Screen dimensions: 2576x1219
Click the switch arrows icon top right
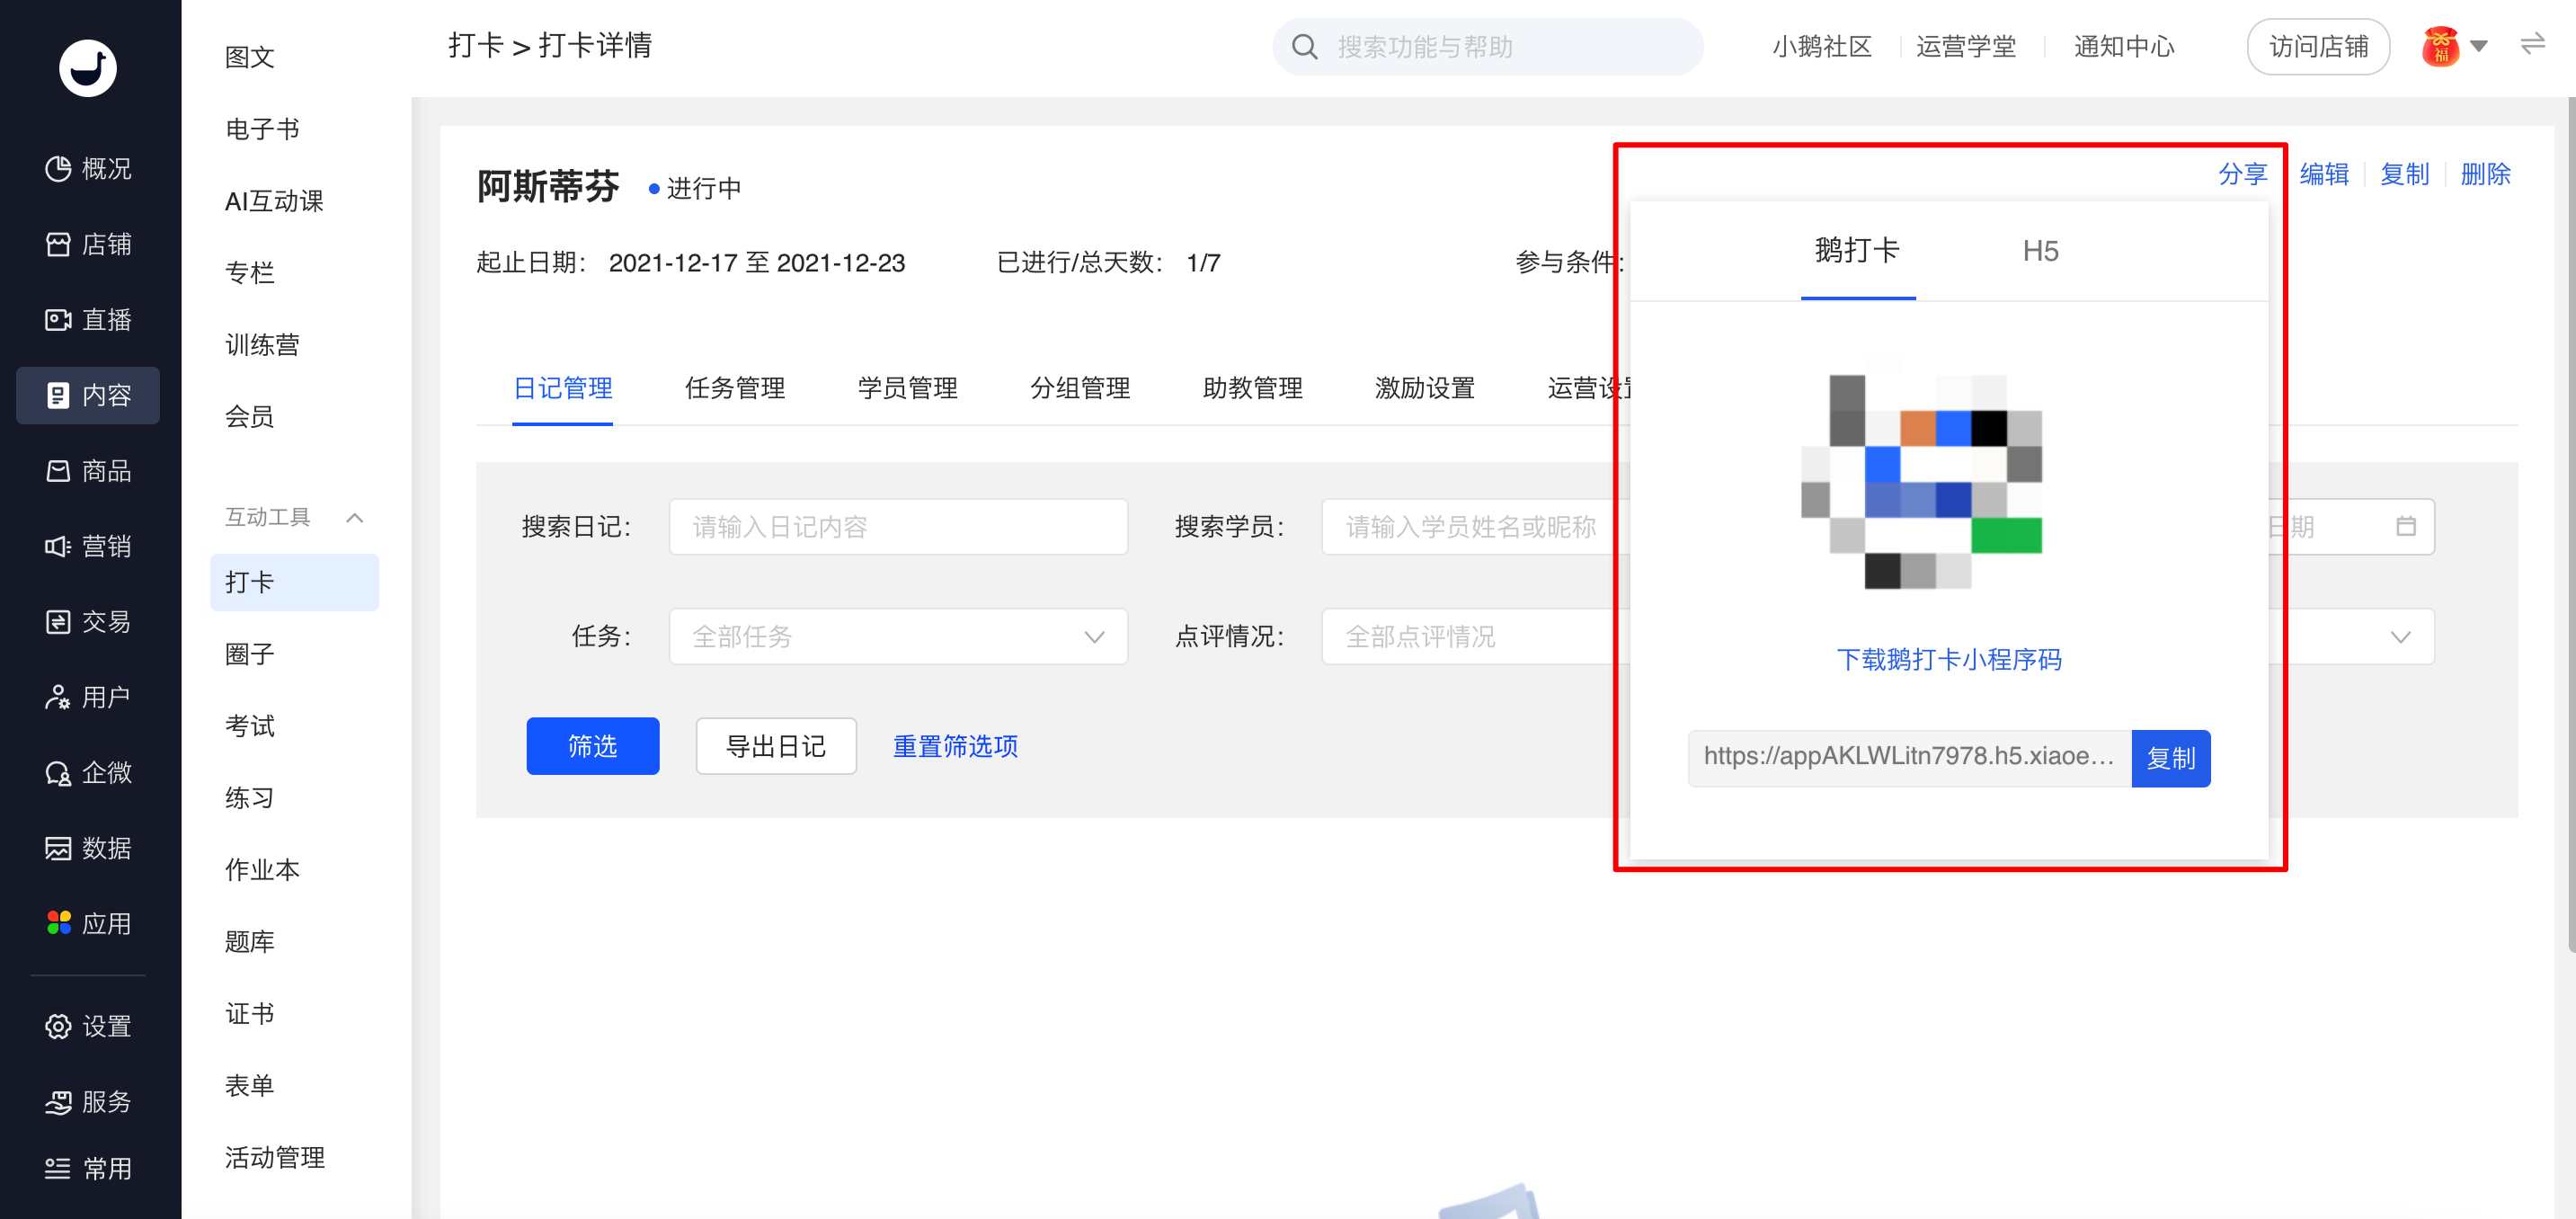[2531, 45]
